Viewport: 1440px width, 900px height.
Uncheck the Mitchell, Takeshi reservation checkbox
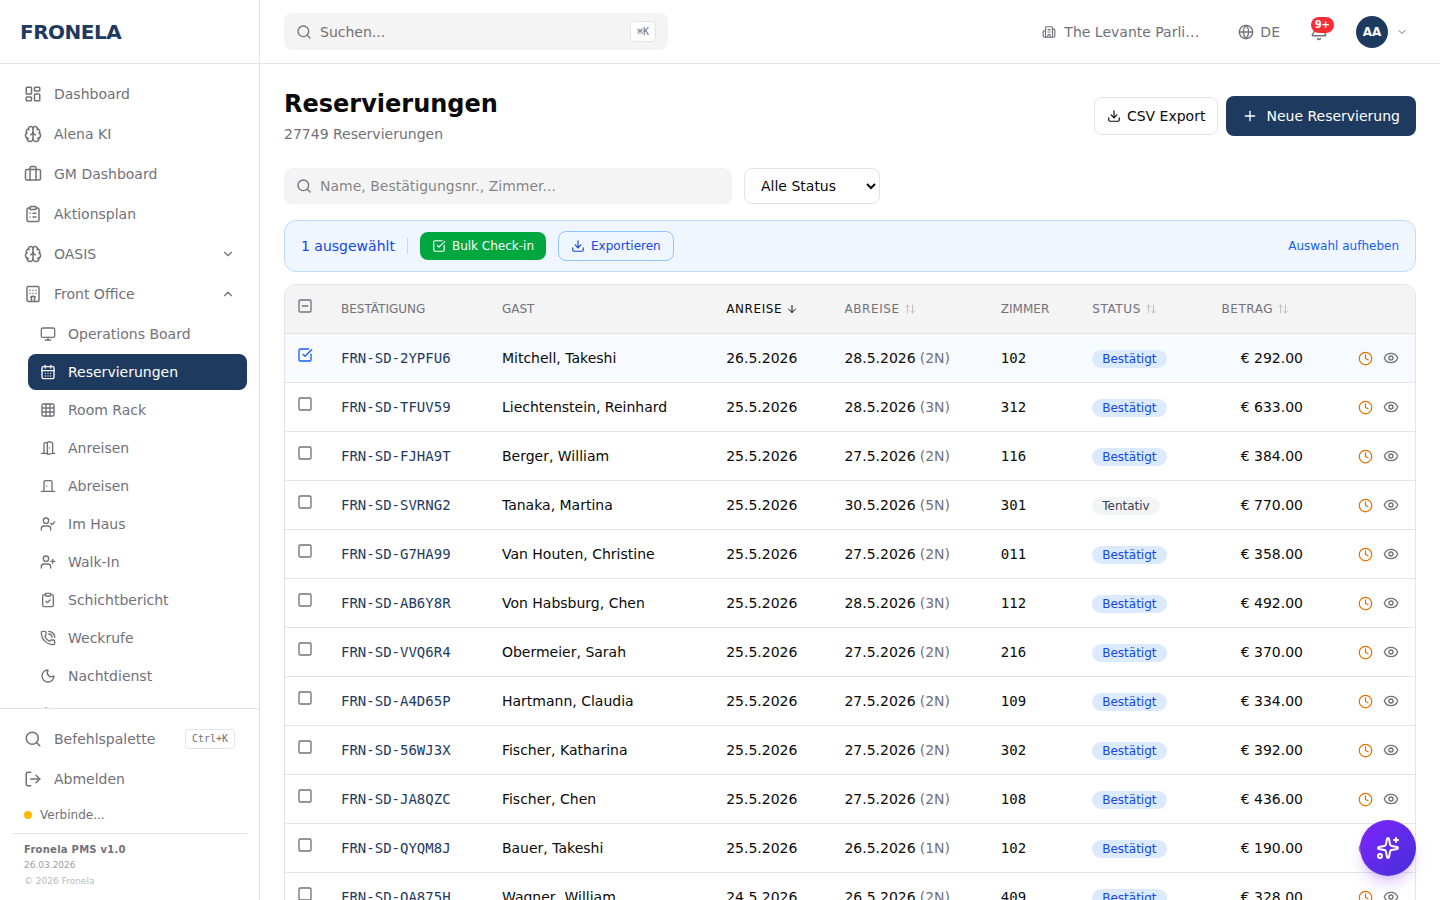tap(305, 356)
